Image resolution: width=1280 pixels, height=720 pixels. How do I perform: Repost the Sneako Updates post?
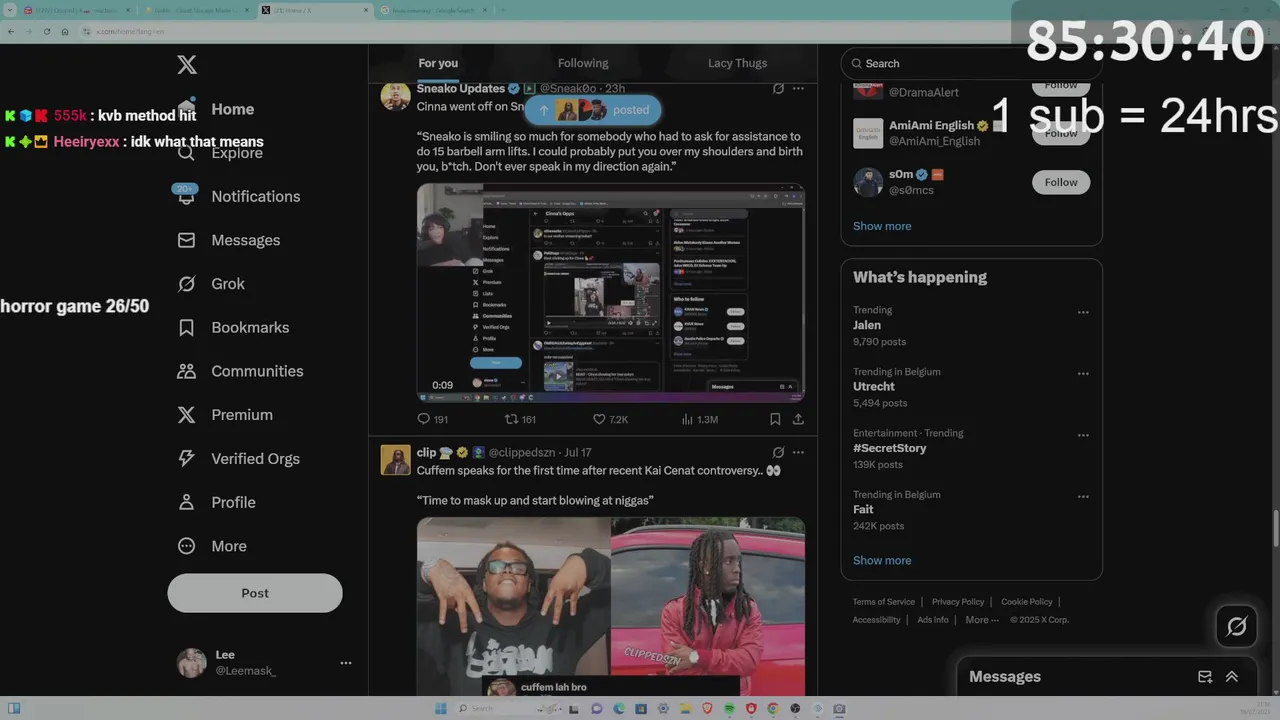coord(521,419)
